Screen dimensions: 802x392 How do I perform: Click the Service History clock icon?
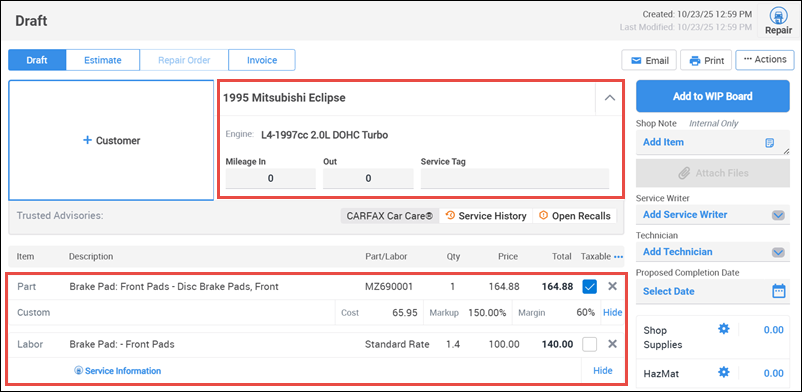(450, 215)
